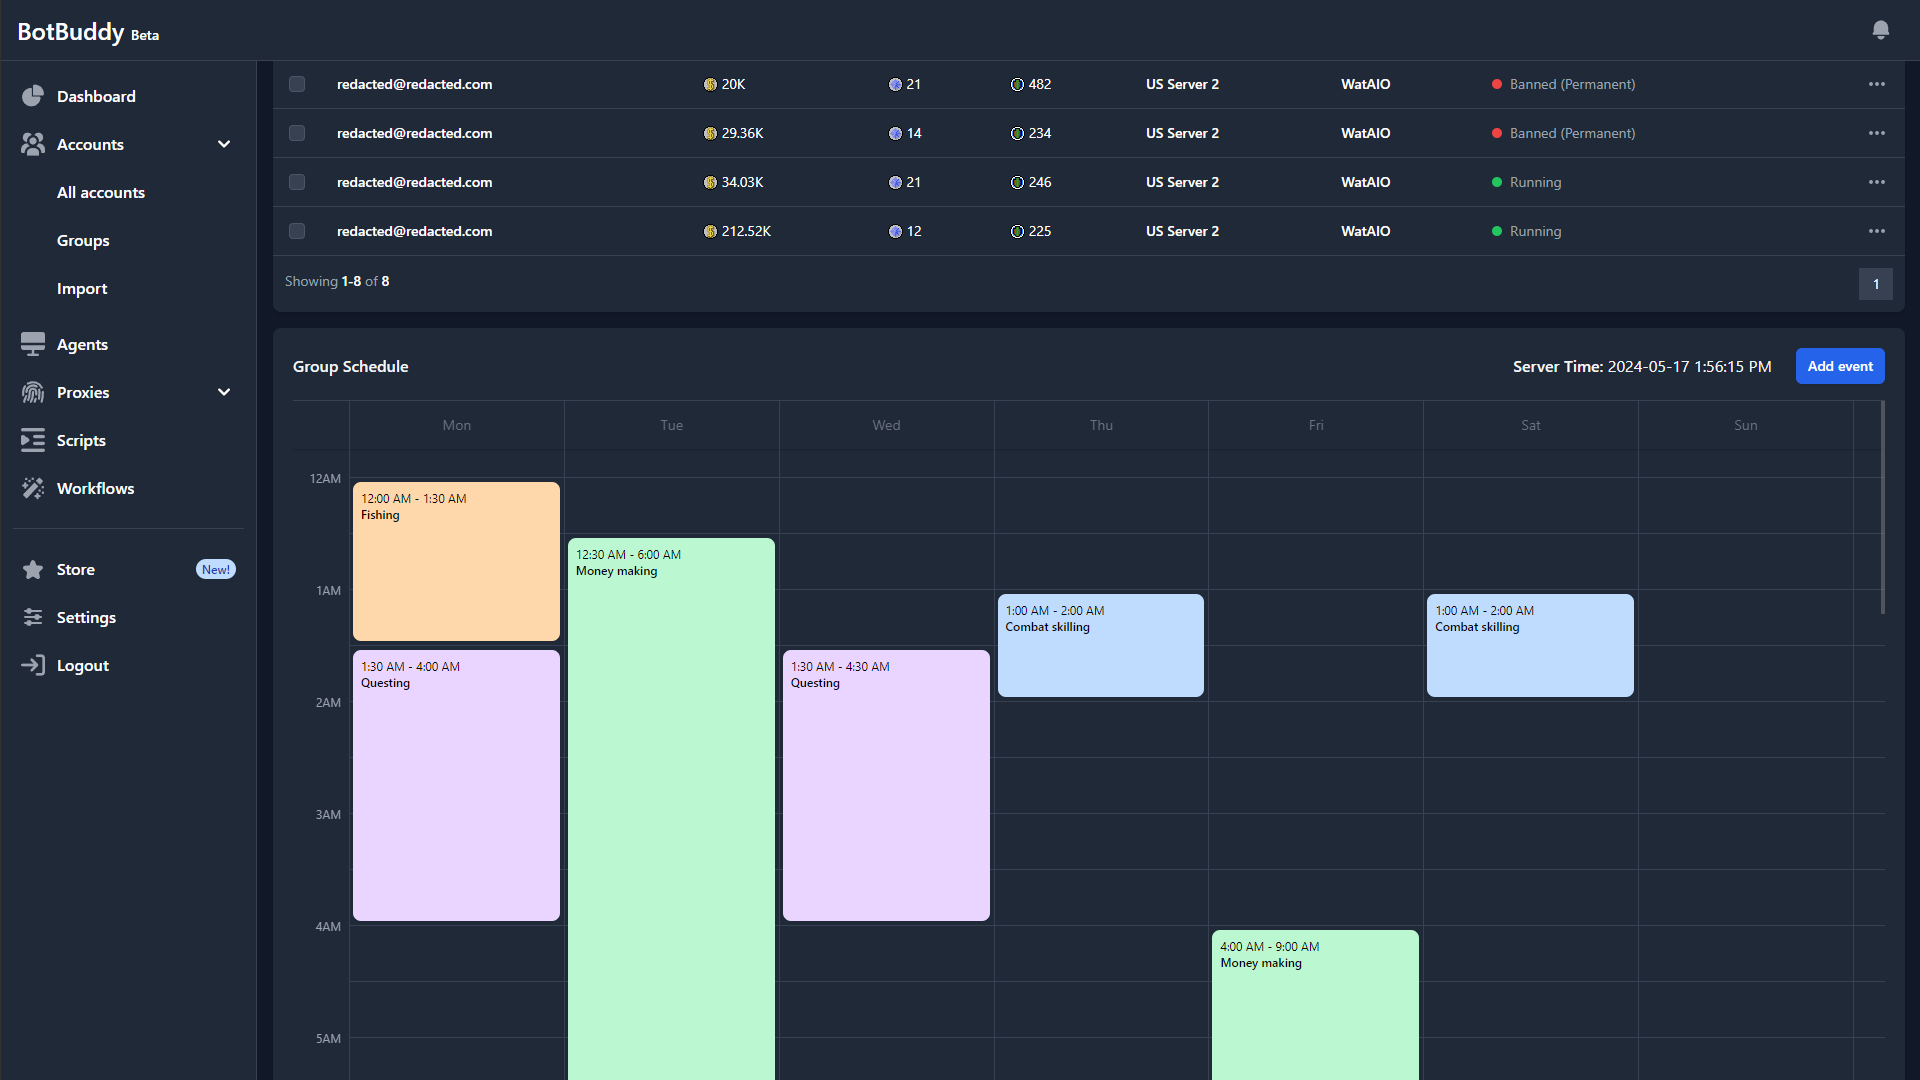Image resolution: width=1920 pixels, height=1080 pixels.
Task: Check the box for the 34.03K Running account
Action: pos(296,182)
